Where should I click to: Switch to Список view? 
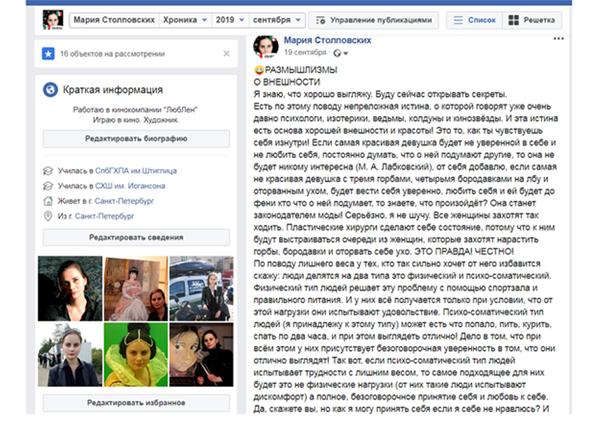point(475,20)
